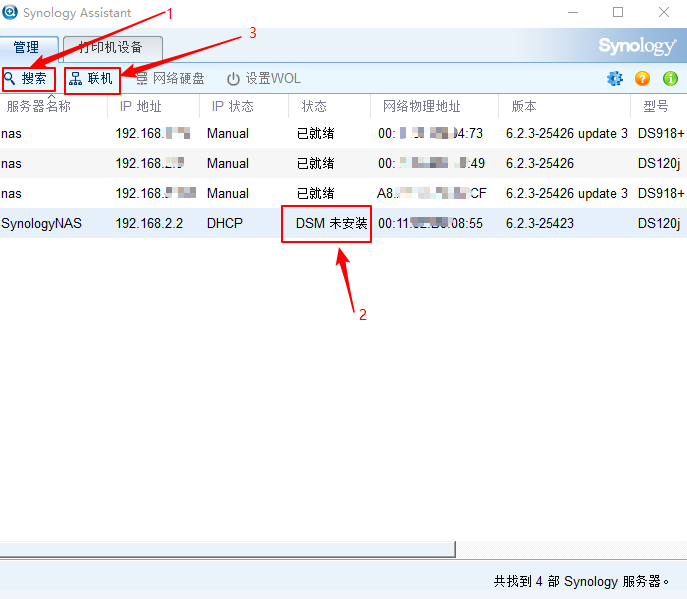Click MAC address starting A8 ending CF
The width and height of the screenshot is (687, 599).
(x=432, y=193)
